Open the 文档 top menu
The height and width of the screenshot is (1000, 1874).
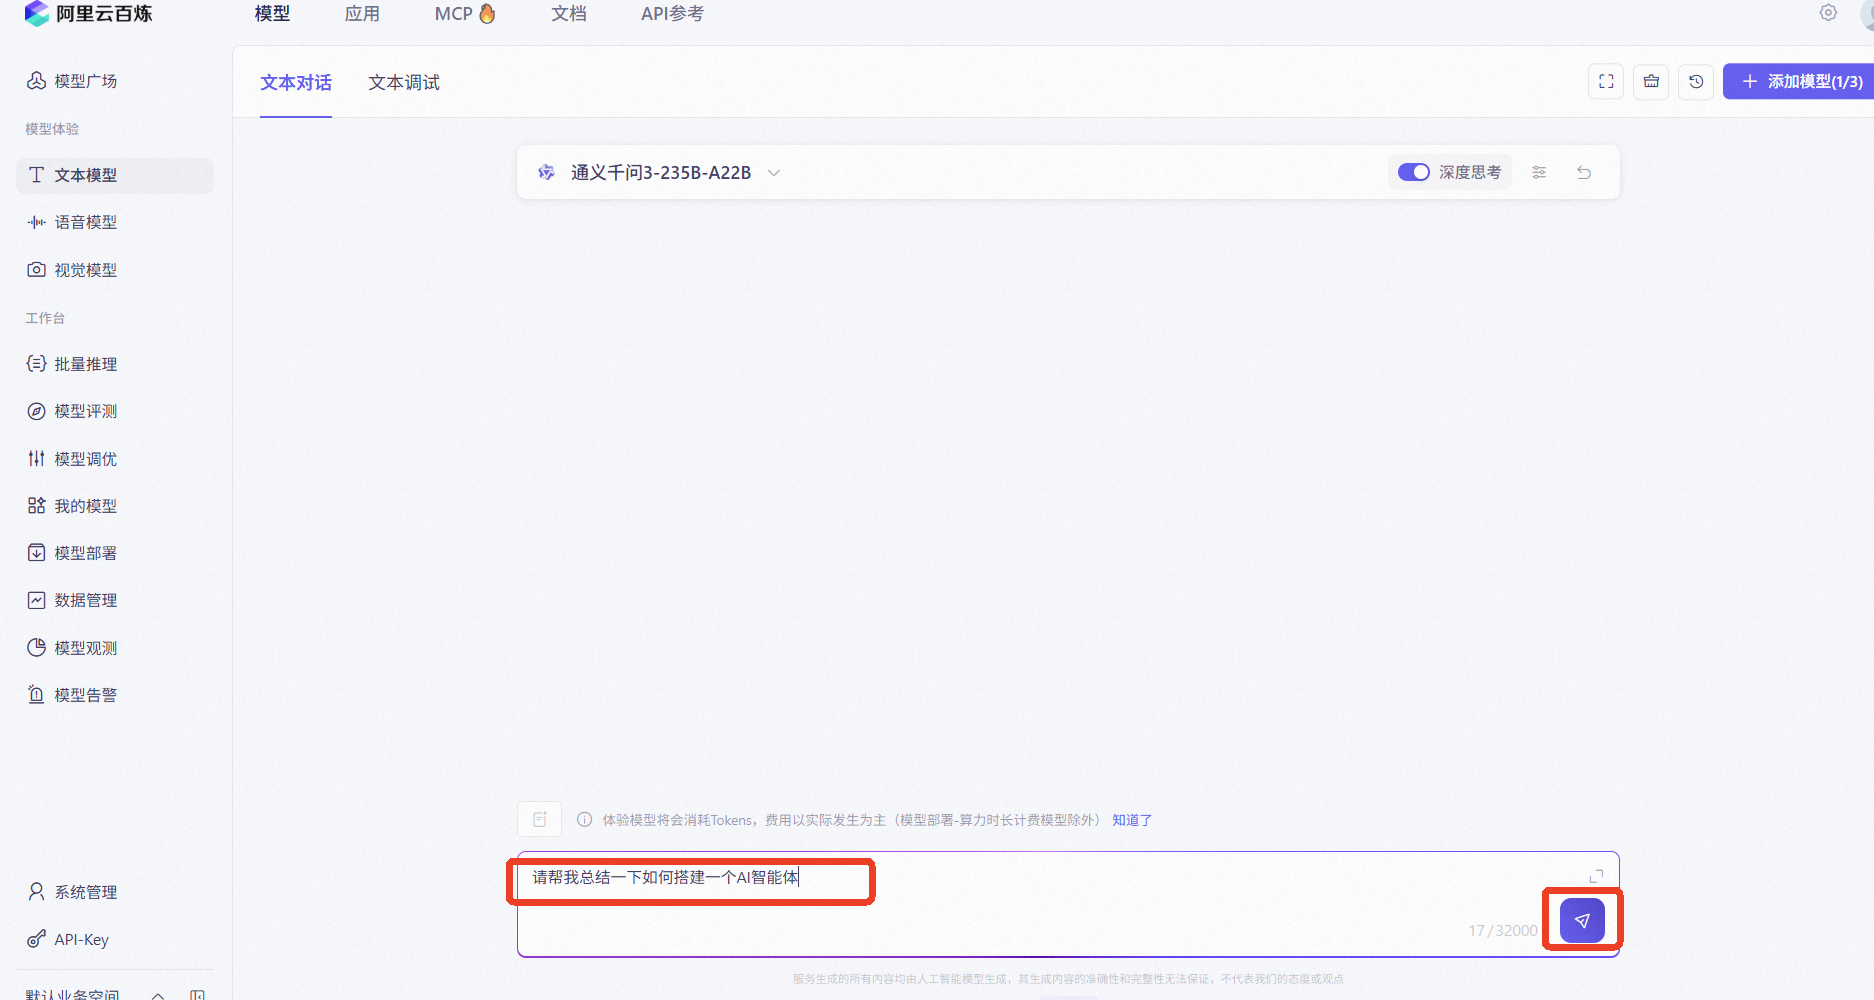[569, 14]
